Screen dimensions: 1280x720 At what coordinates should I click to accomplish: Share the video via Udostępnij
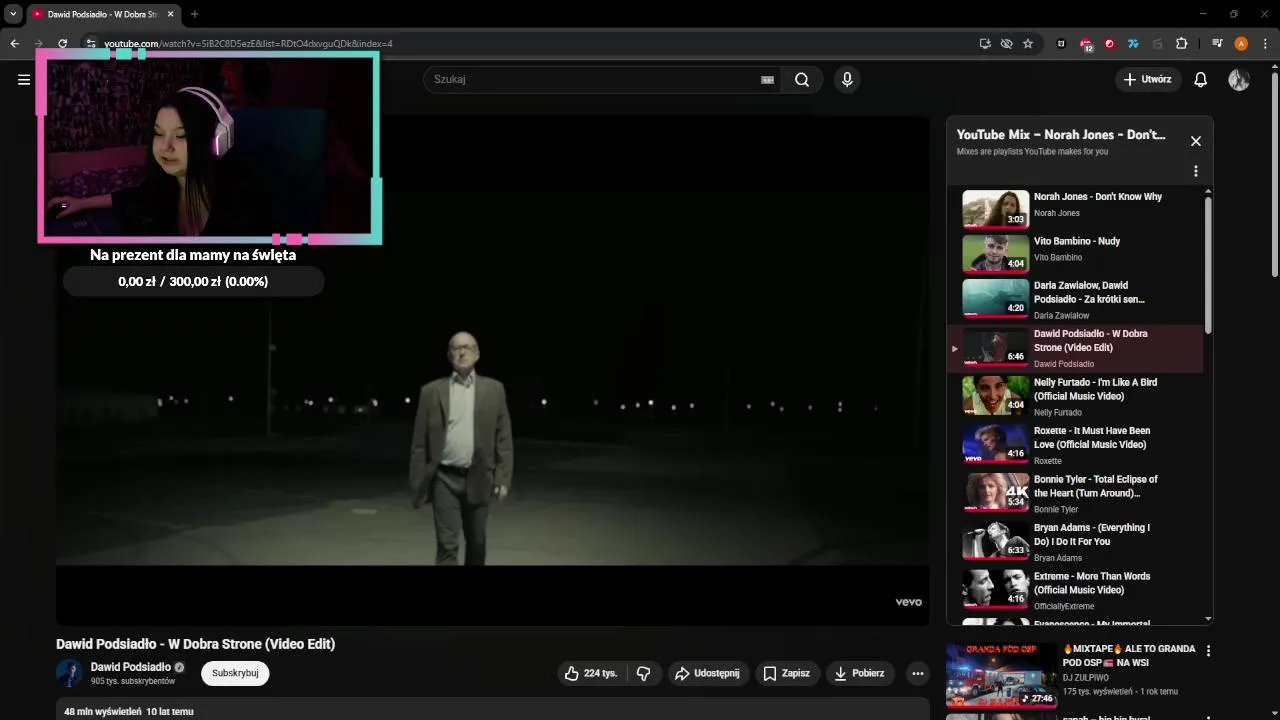click(x=708, y=673)
